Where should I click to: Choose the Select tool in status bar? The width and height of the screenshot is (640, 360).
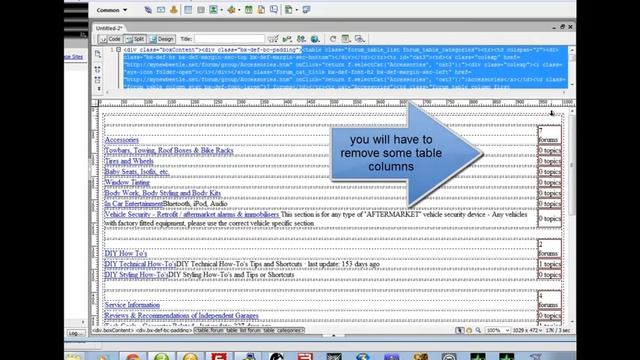tap(460, 330)
